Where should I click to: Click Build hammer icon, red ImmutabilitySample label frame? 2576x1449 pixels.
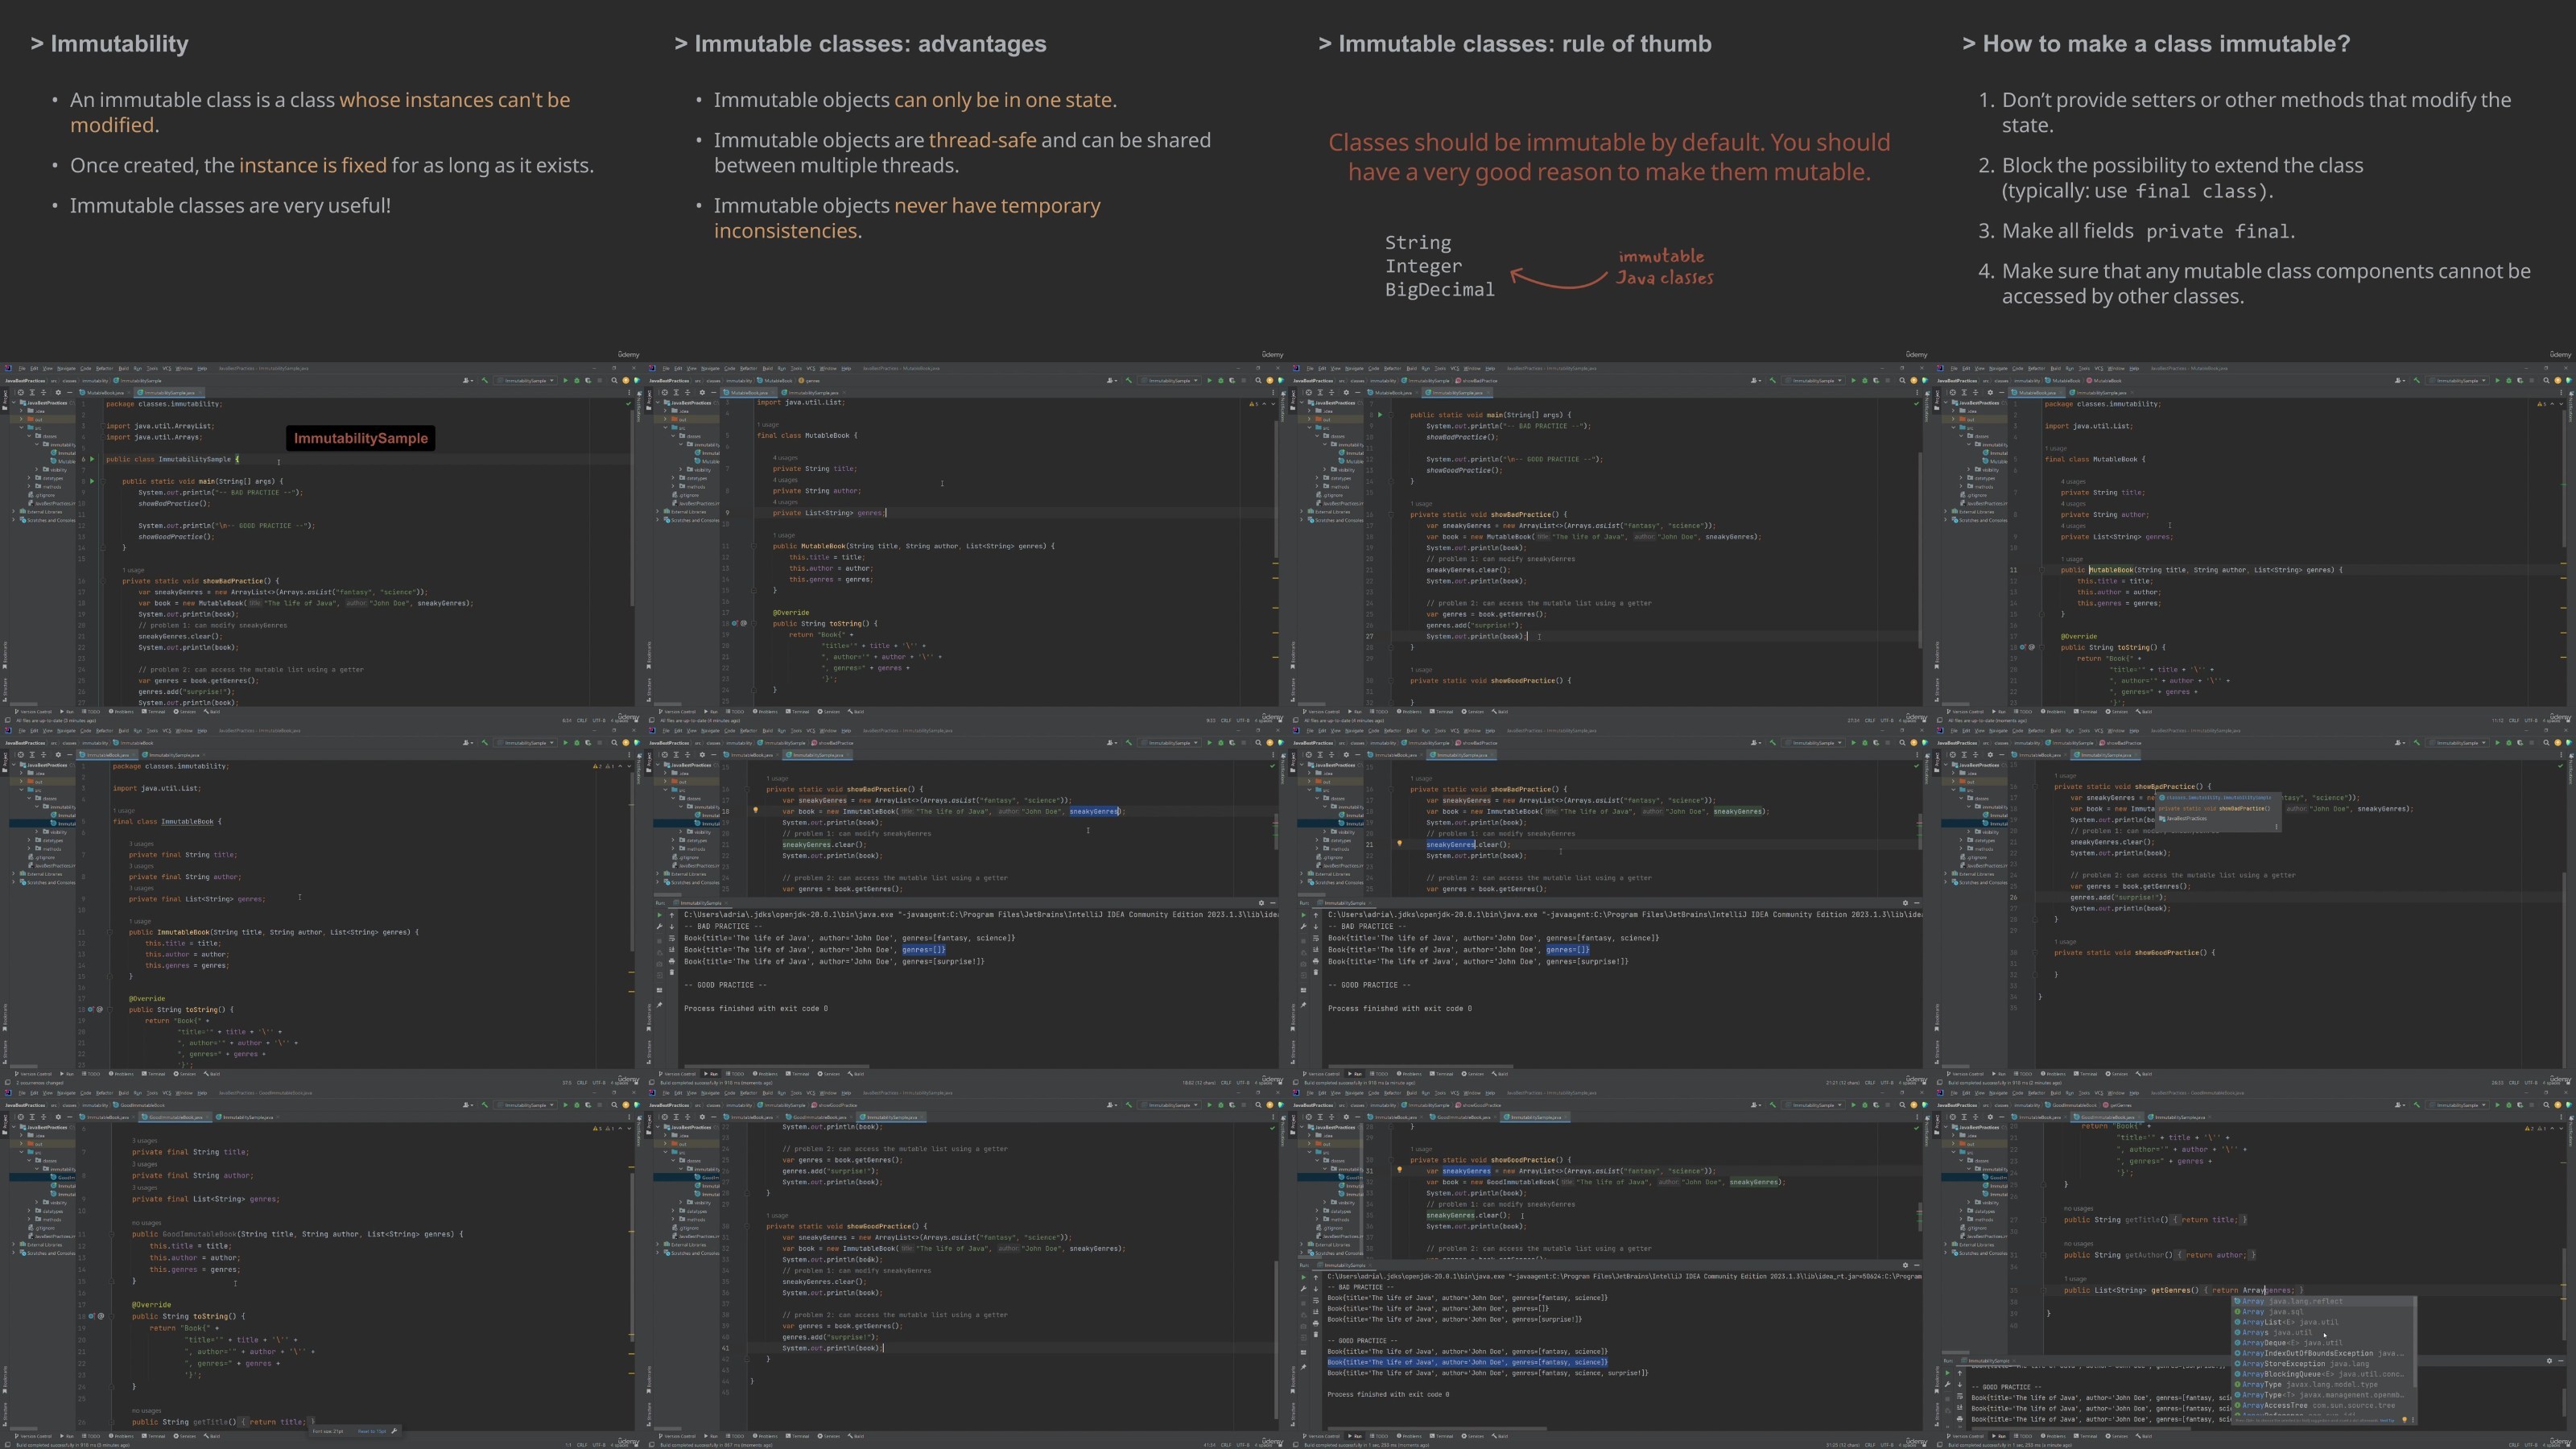(485, 380)
